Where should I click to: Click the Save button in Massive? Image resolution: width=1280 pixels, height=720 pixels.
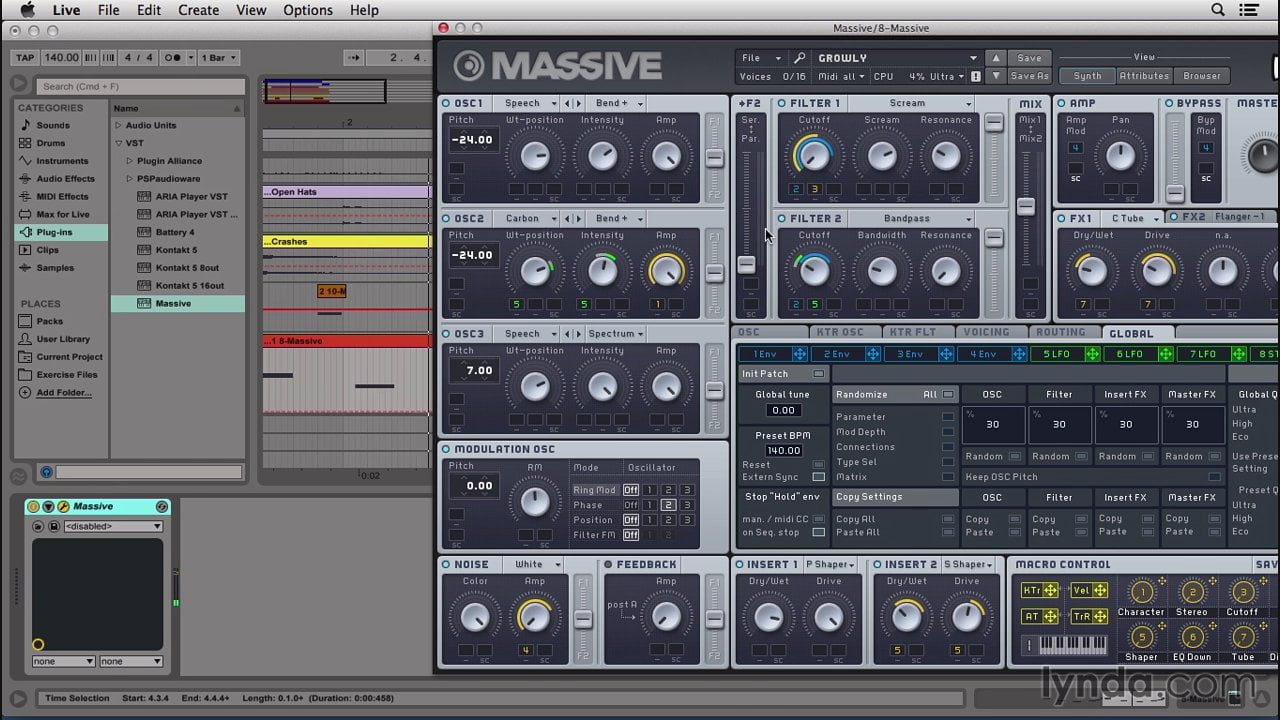[1029, 58]
